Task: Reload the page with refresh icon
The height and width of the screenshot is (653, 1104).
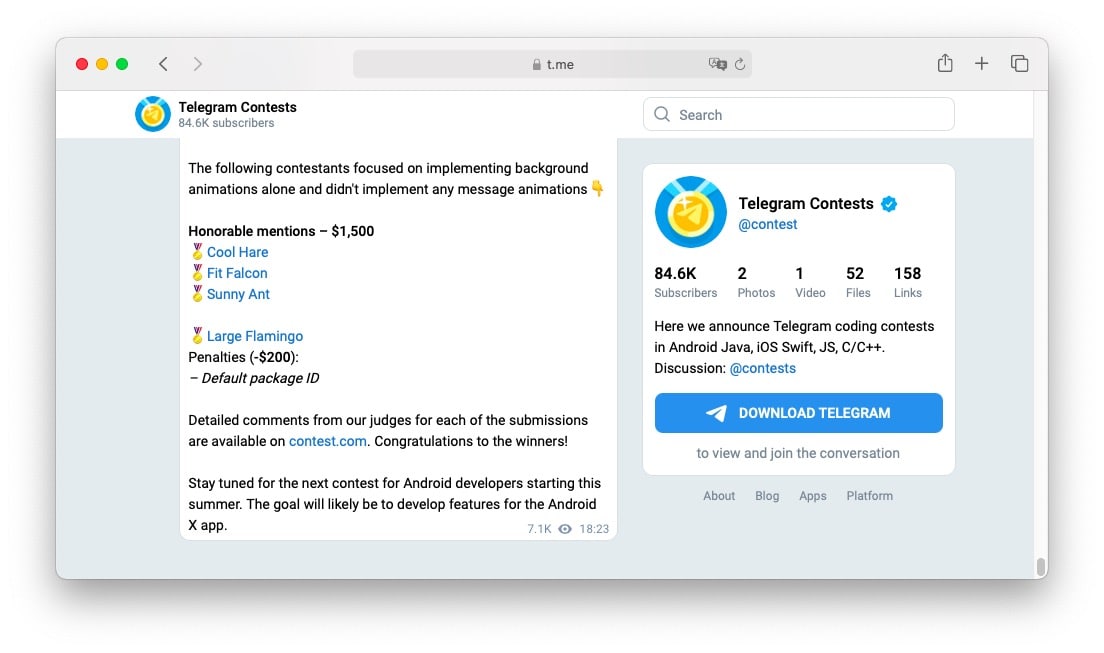Action: [740, 64]
